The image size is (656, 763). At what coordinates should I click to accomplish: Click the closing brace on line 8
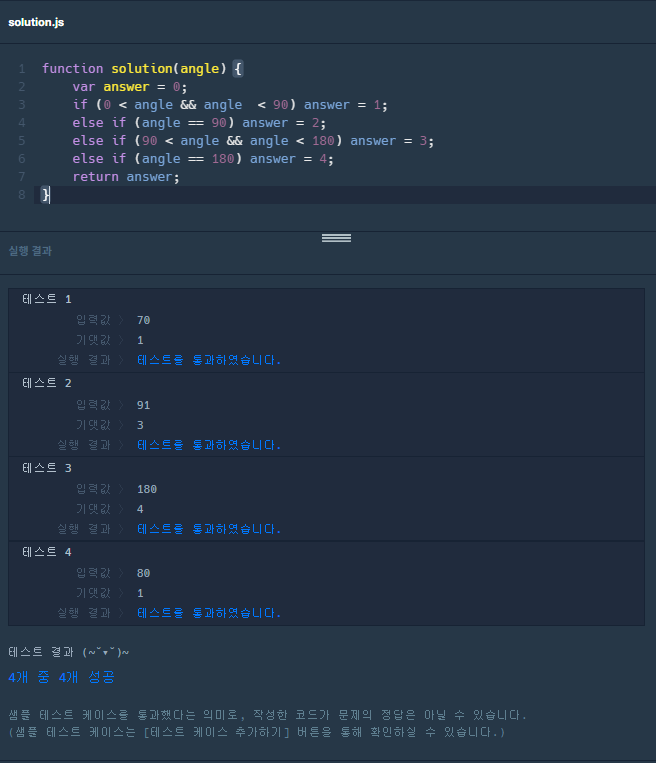click(x=45, y=195)
